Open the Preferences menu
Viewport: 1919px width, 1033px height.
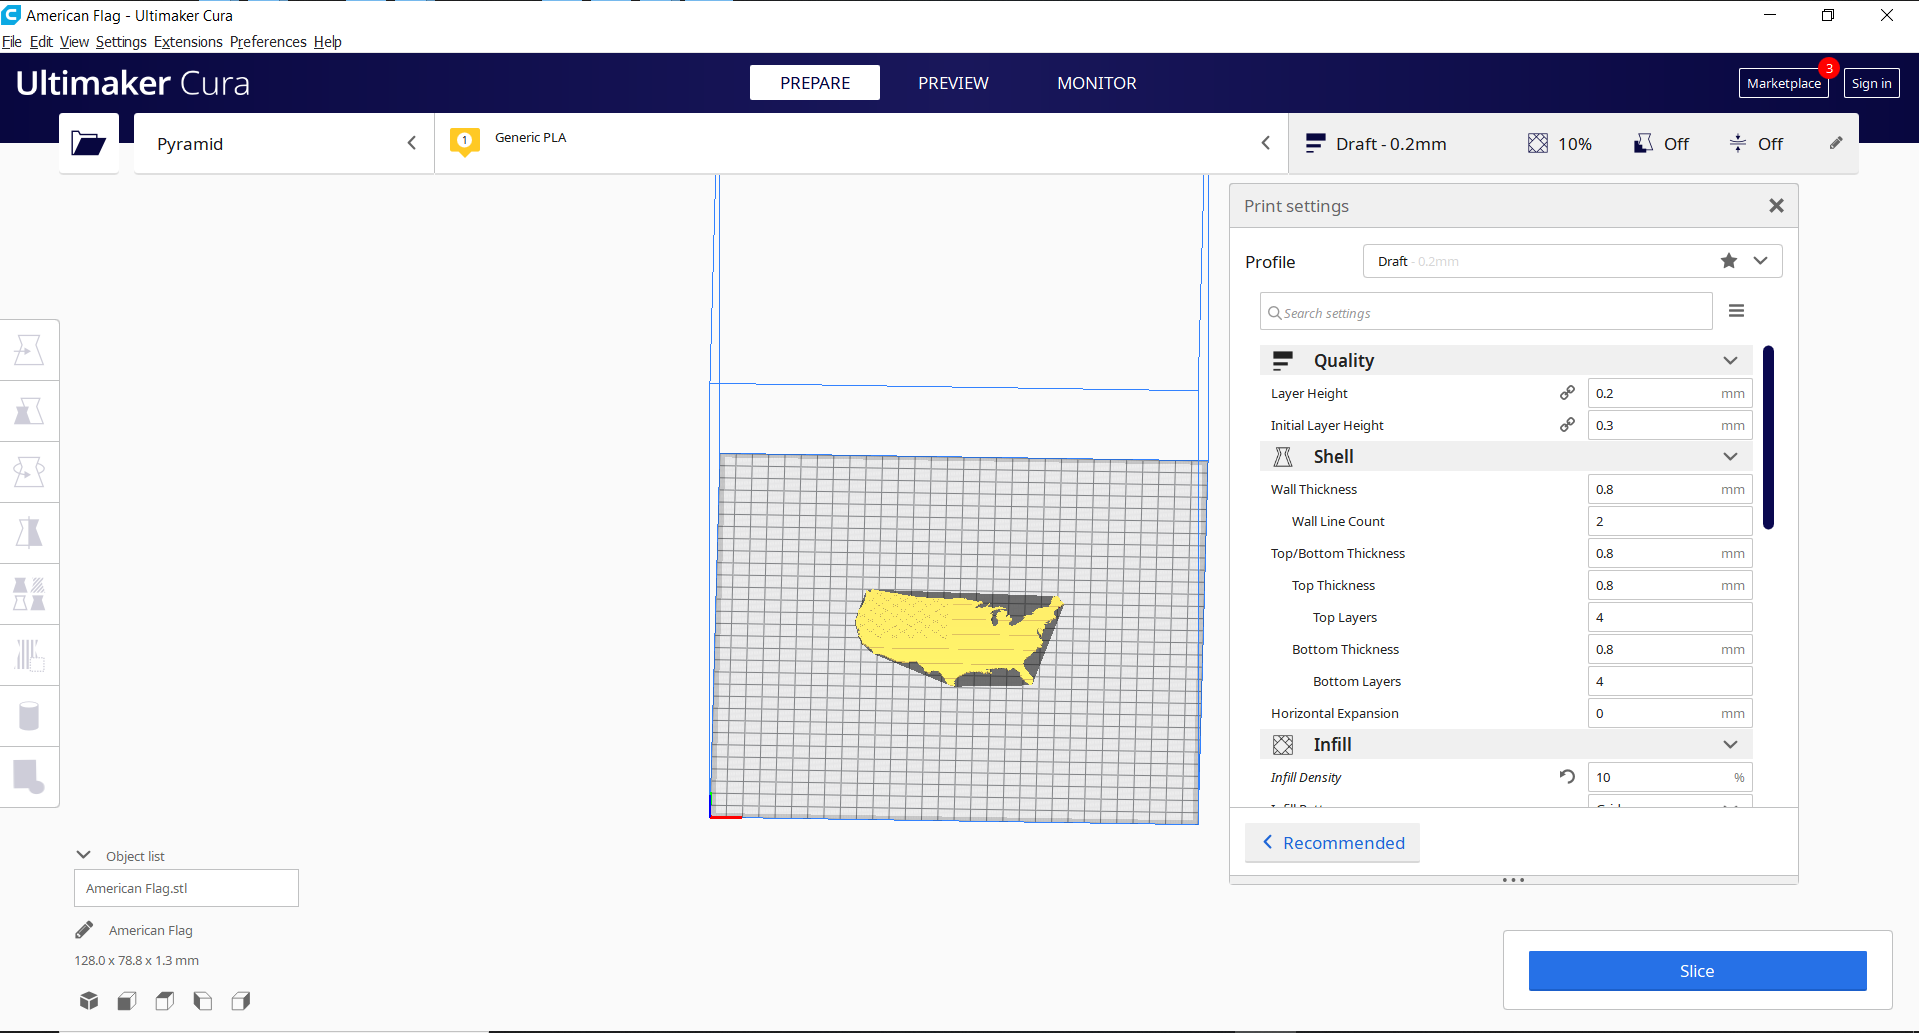point(268,42)
